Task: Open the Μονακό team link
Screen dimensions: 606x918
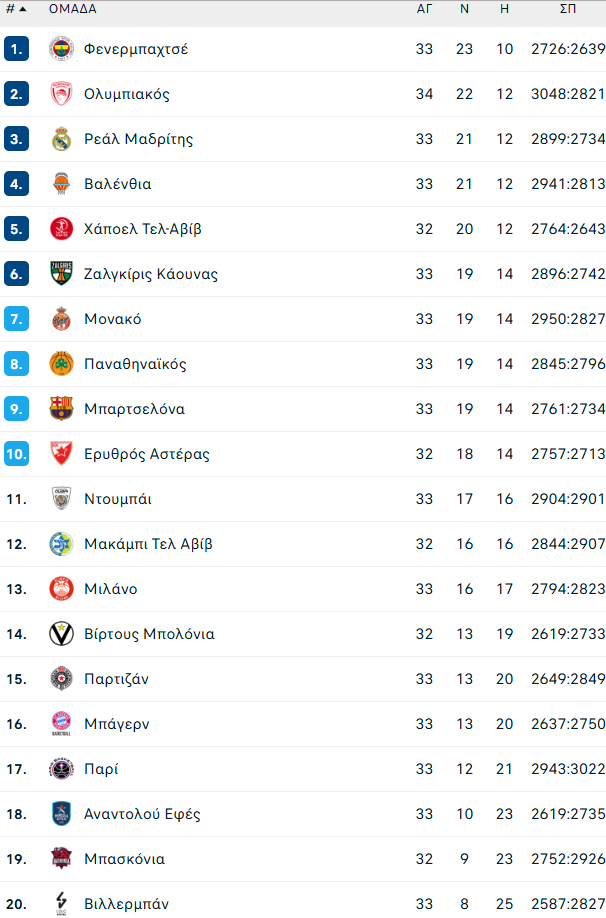Action: (x=113, y=319)
